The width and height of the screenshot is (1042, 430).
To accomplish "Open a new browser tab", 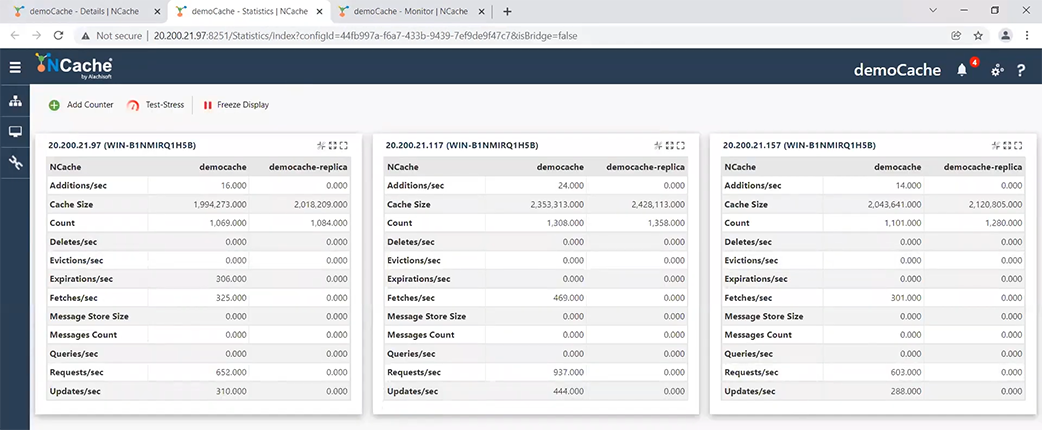I will (507, 11).
